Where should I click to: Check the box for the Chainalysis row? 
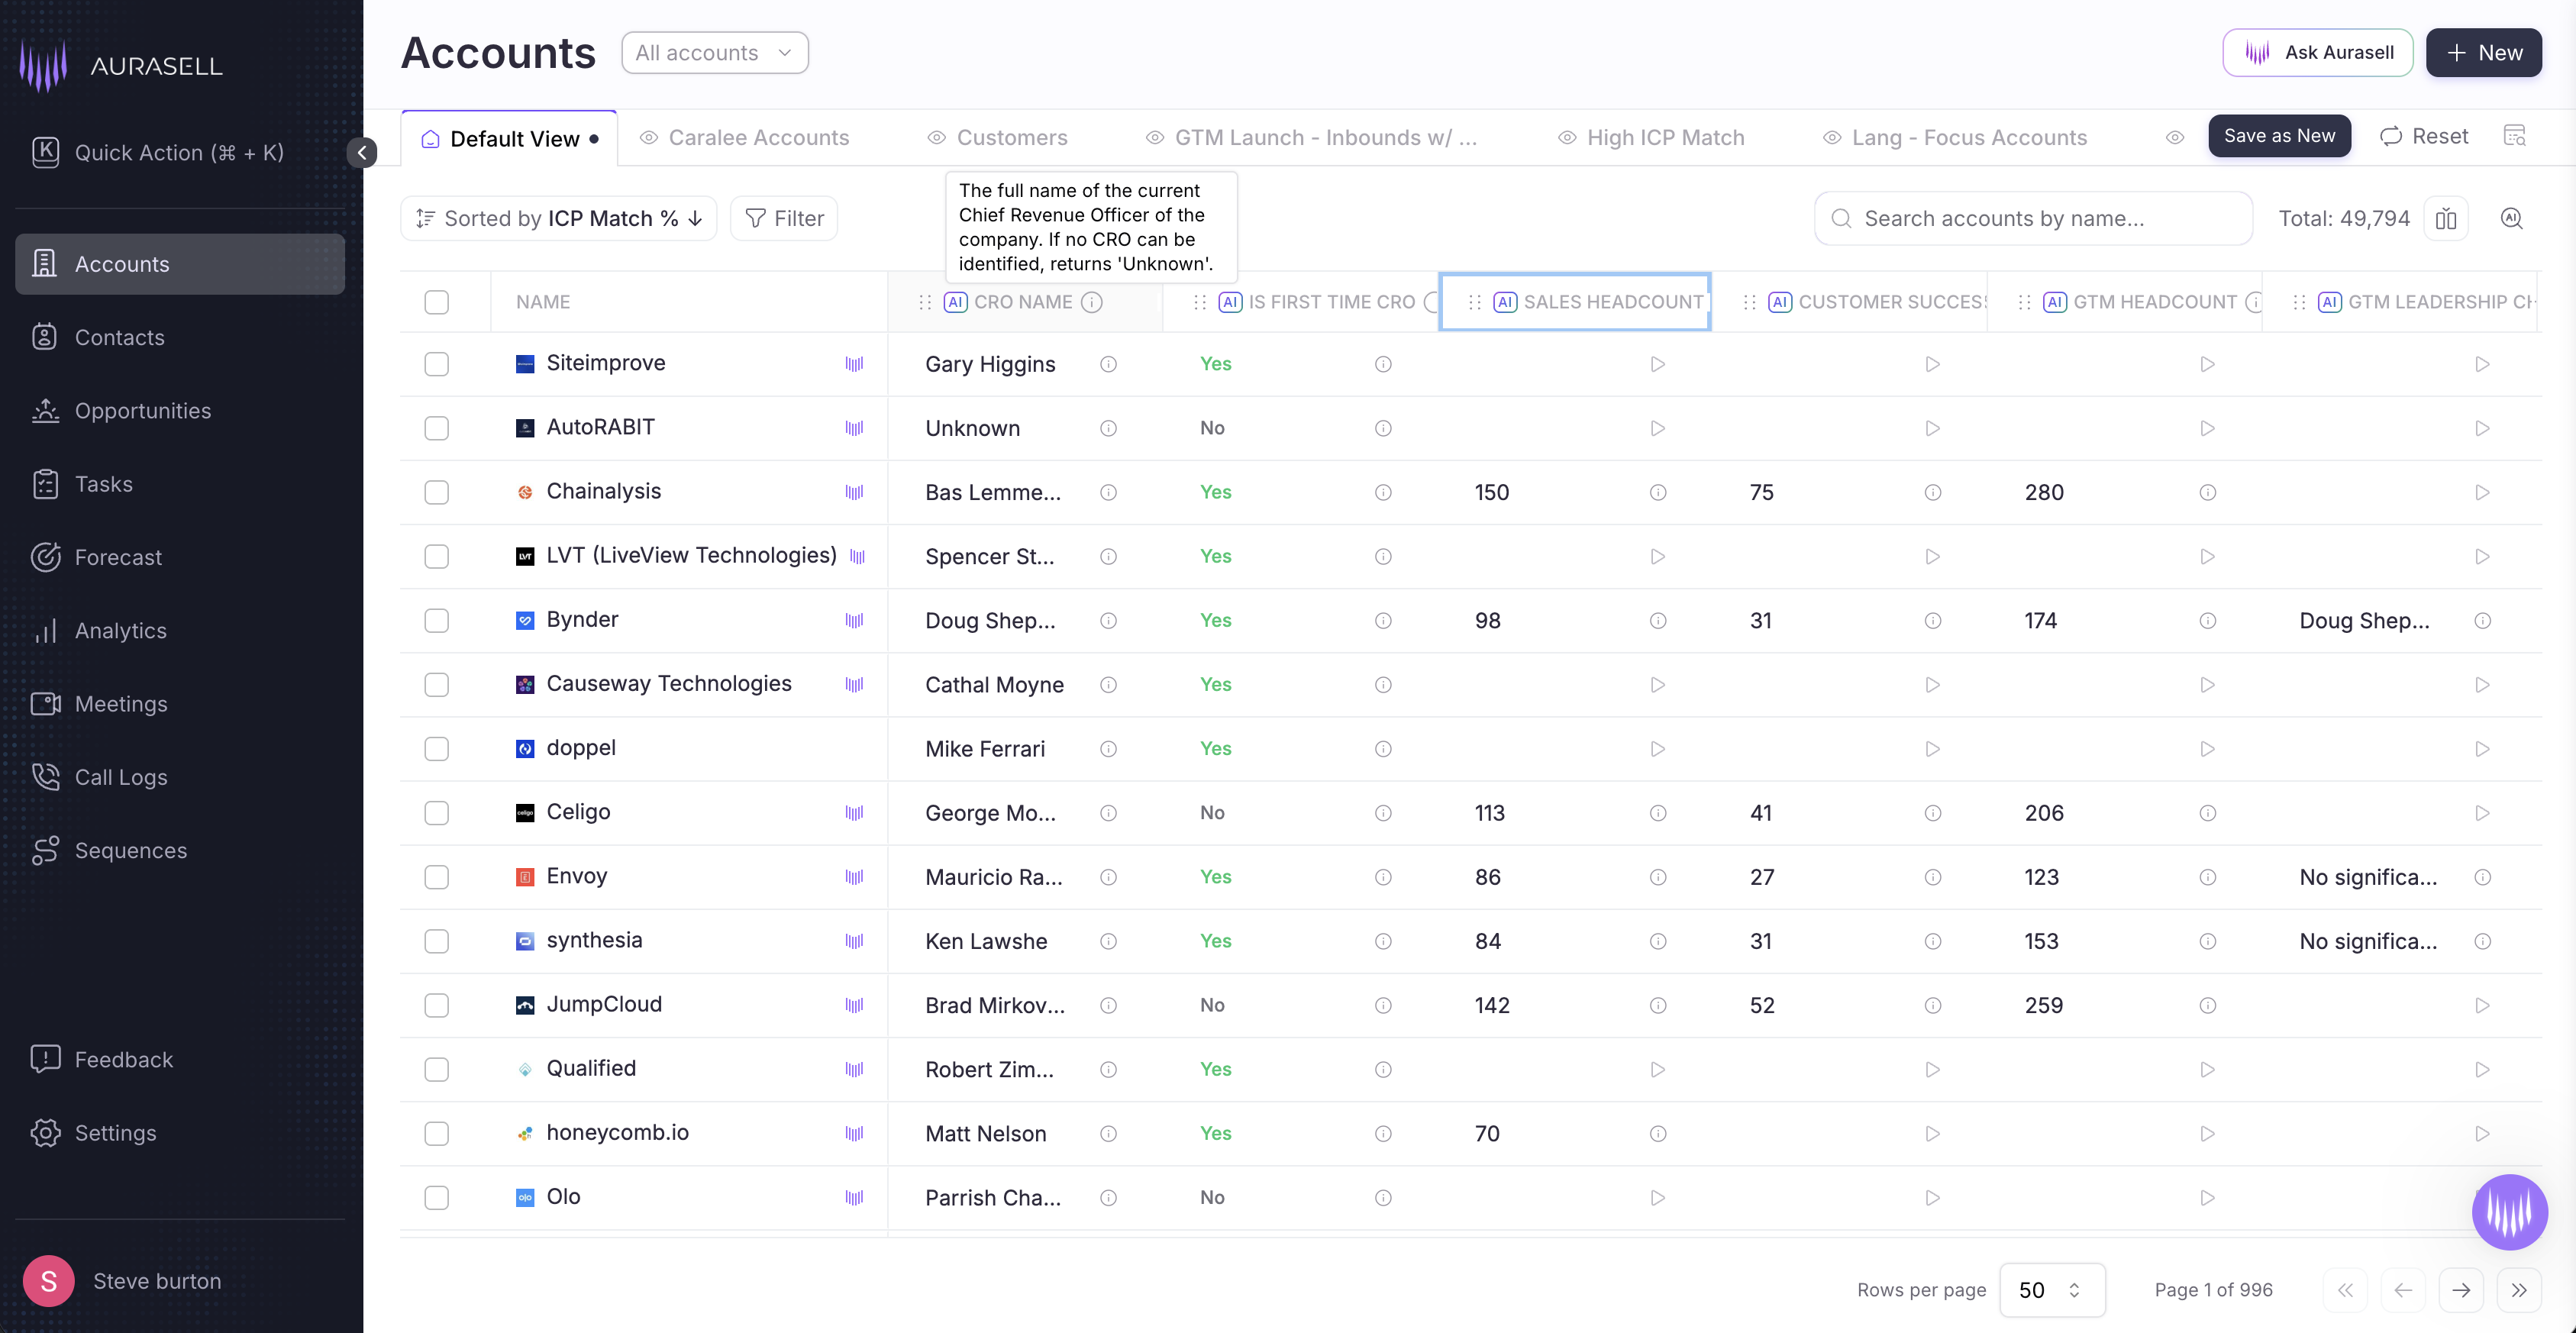click(x=436, y=492)
